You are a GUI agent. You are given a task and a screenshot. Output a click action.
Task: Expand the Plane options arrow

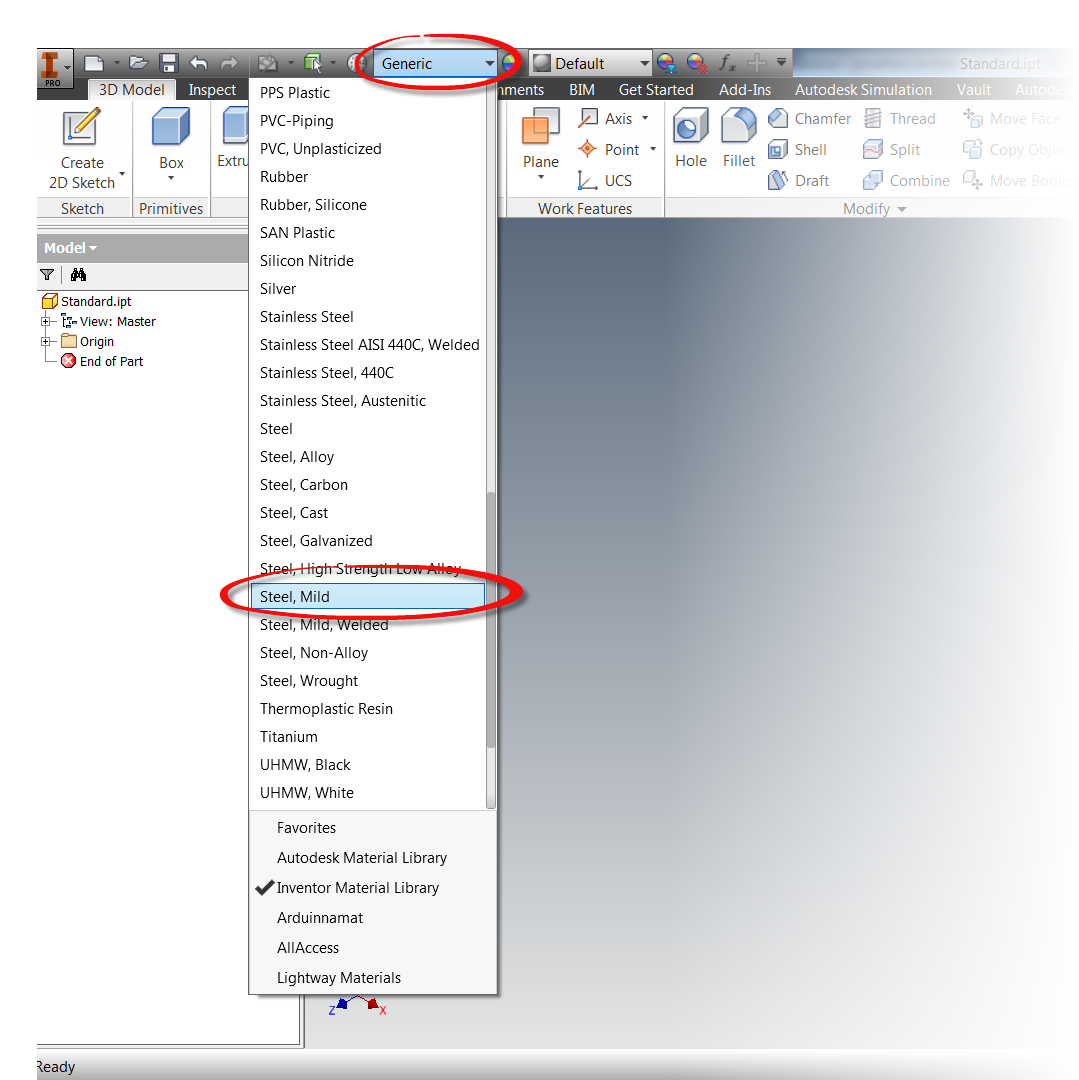(541, 178)
